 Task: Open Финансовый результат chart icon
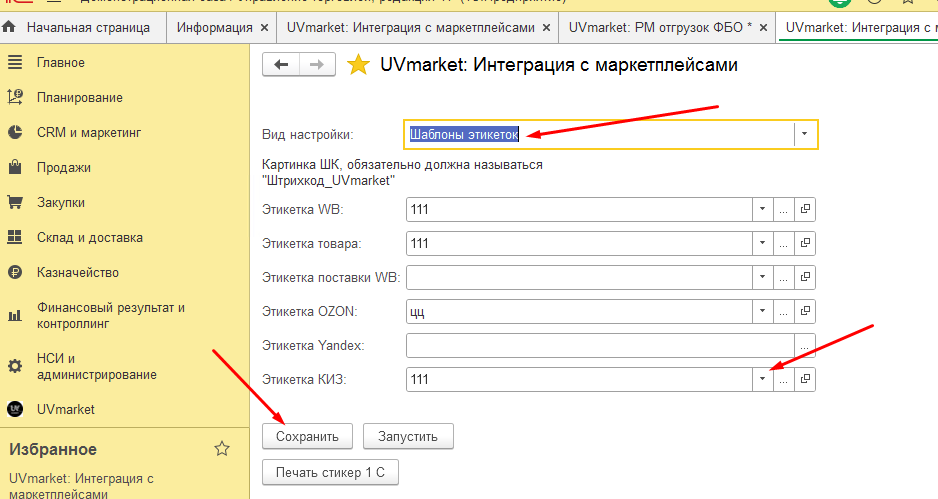pyautogui.click(x=15, y=315)
